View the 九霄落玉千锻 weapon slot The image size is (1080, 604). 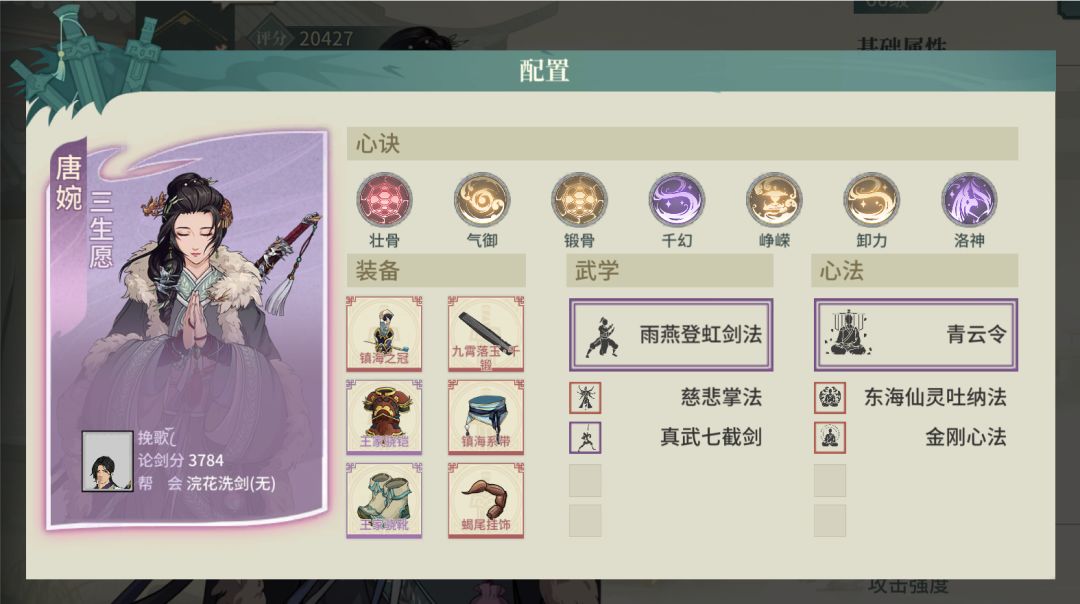[486, 333]
